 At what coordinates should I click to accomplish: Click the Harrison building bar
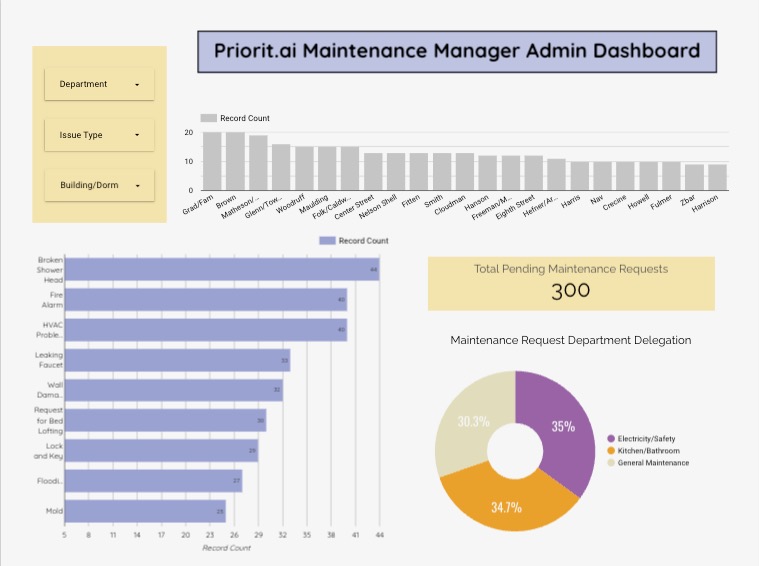[x=717, y=178]
